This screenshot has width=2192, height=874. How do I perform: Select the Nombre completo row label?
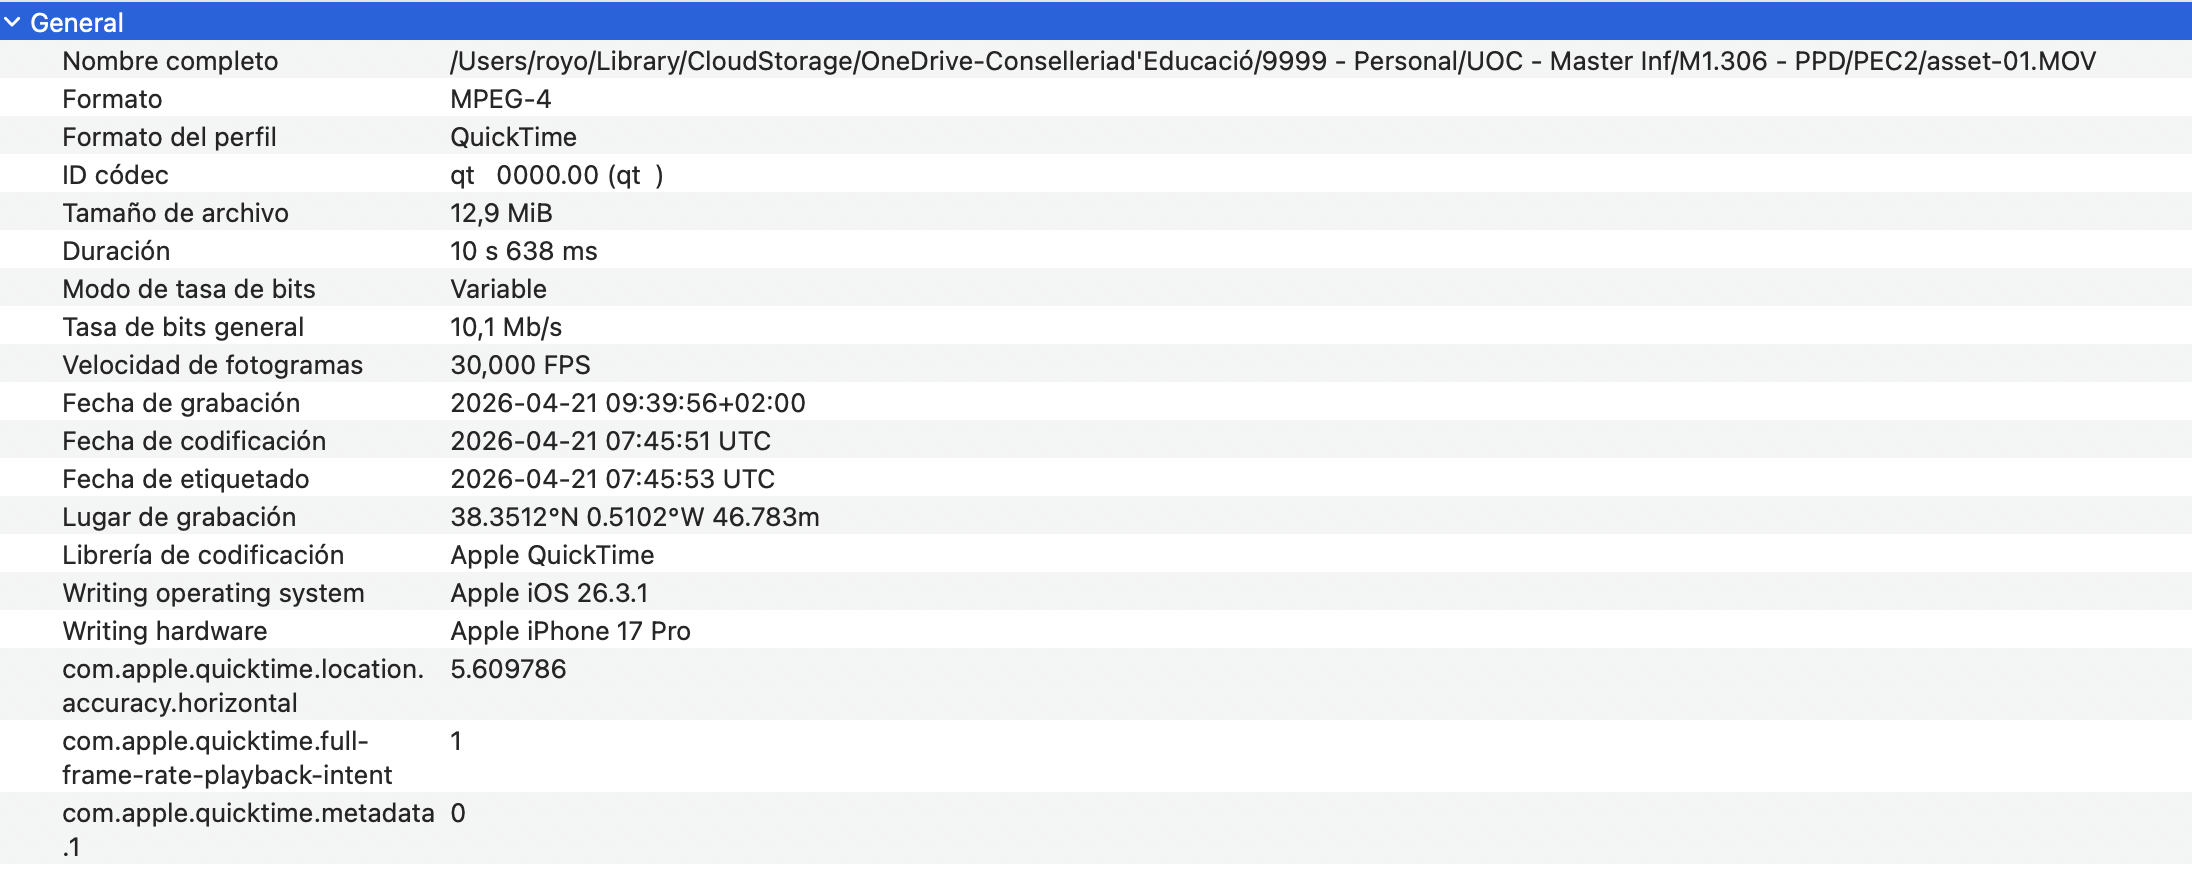click(x=170, y=61)
